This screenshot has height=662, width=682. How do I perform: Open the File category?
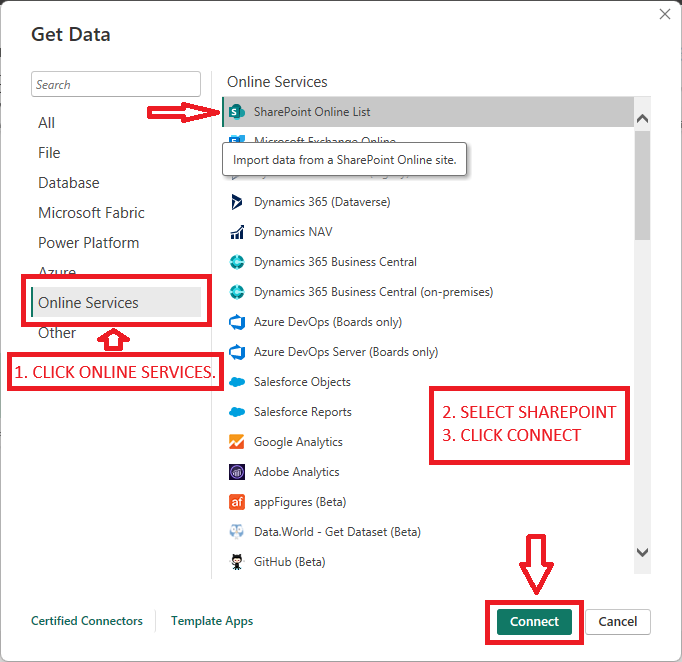click(x=49, y=153)
